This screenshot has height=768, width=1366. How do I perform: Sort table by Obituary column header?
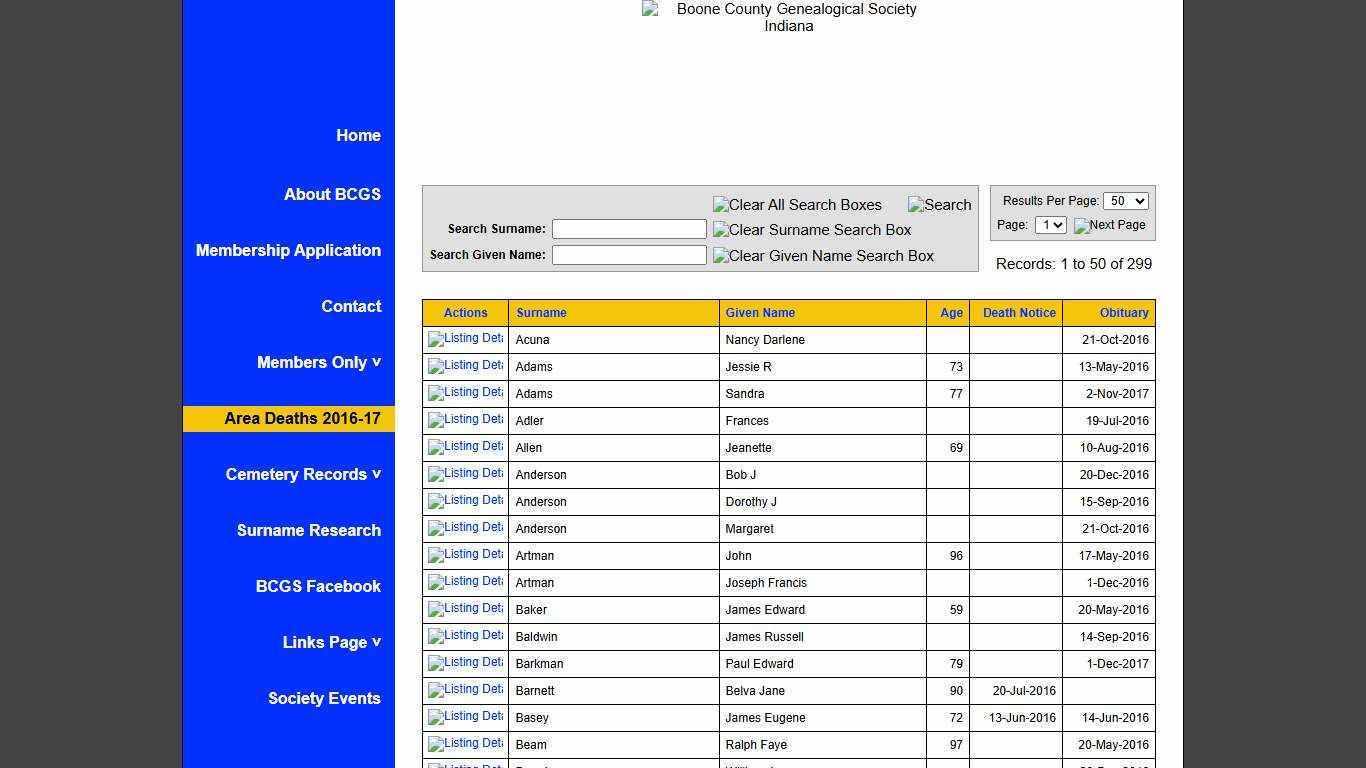[1123, 313]
